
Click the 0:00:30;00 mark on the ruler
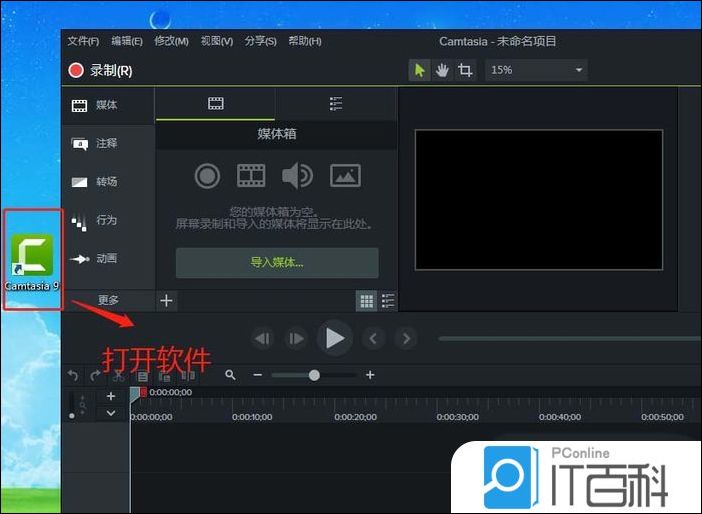(458, 417)
